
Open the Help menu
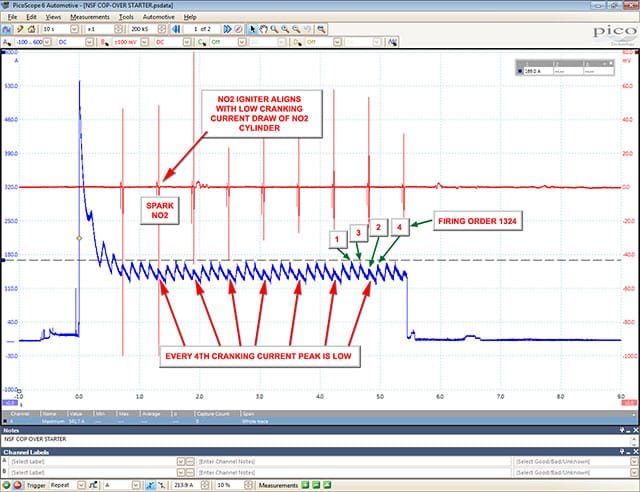(x=190, y=17)
